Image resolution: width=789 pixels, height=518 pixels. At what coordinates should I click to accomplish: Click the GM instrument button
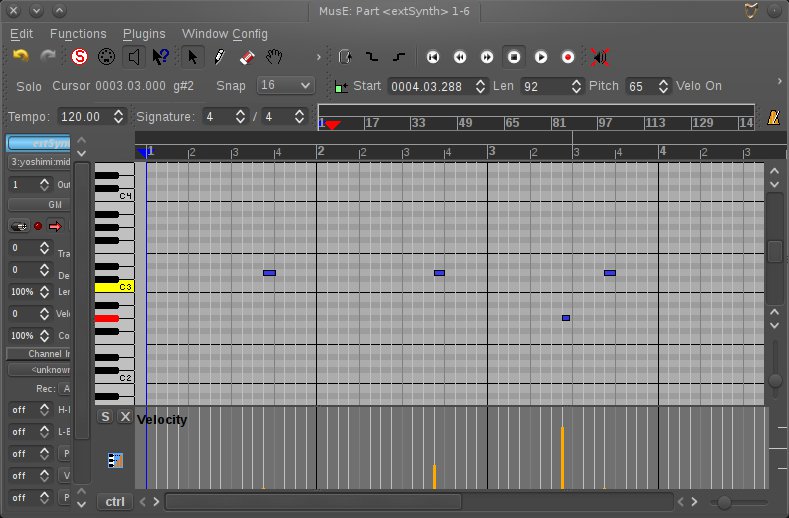coord(38,204)
